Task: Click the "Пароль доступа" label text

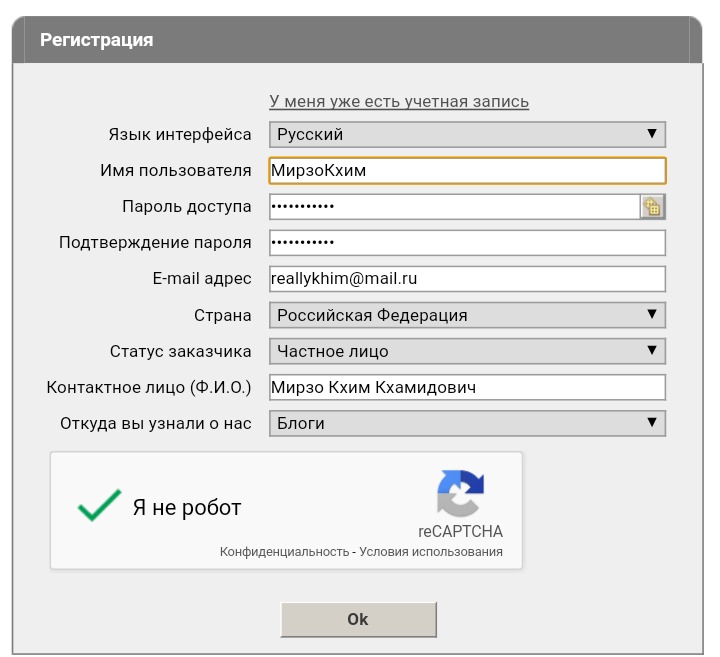Action: (x=186, y=207)
